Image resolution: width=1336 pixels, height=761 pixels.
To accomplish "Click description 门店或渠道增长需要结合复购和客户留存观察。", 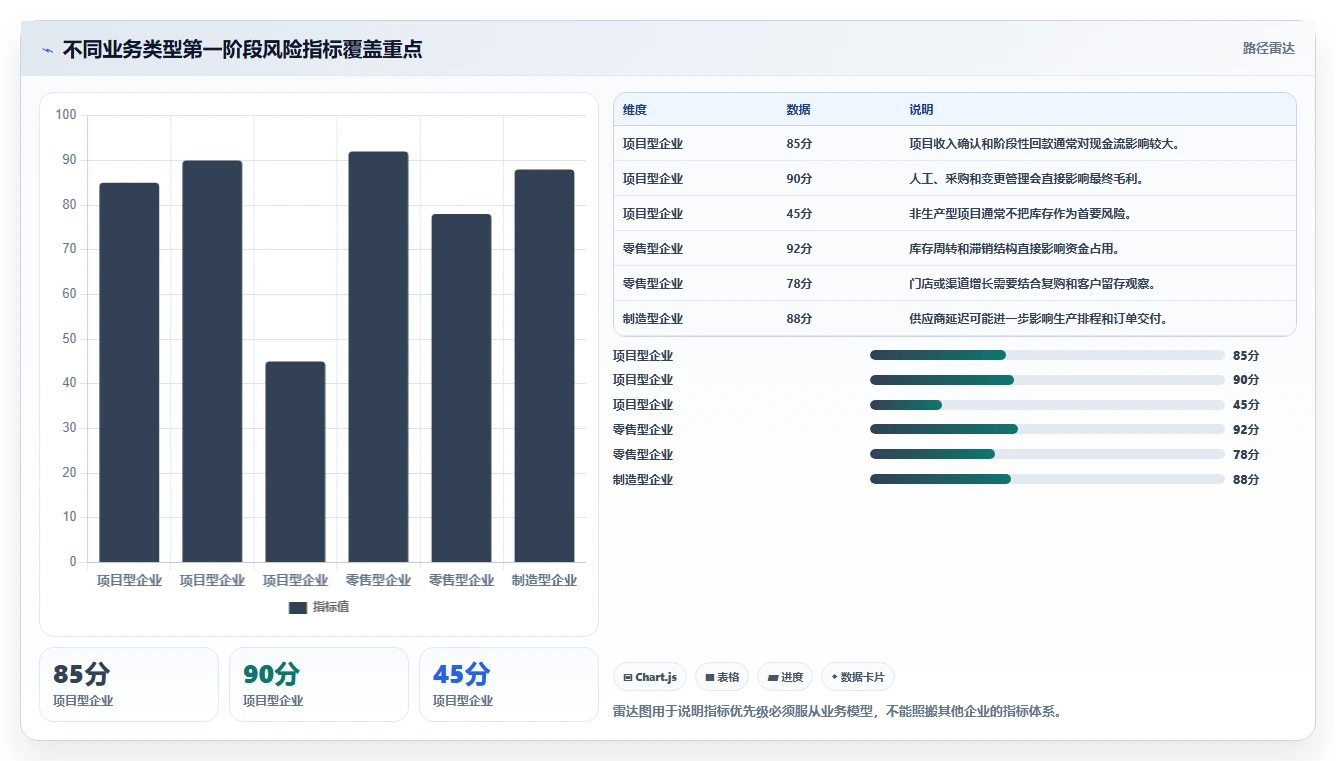I will click(1032, 284).
